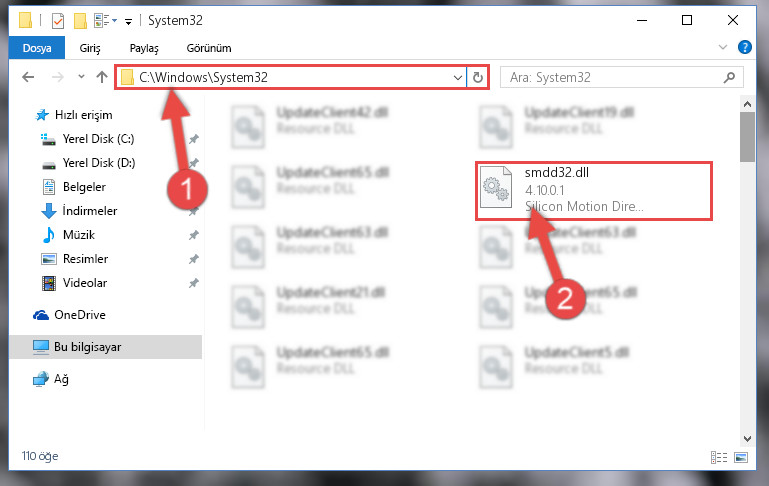Click the Back navigation arrow

(28, 77)
